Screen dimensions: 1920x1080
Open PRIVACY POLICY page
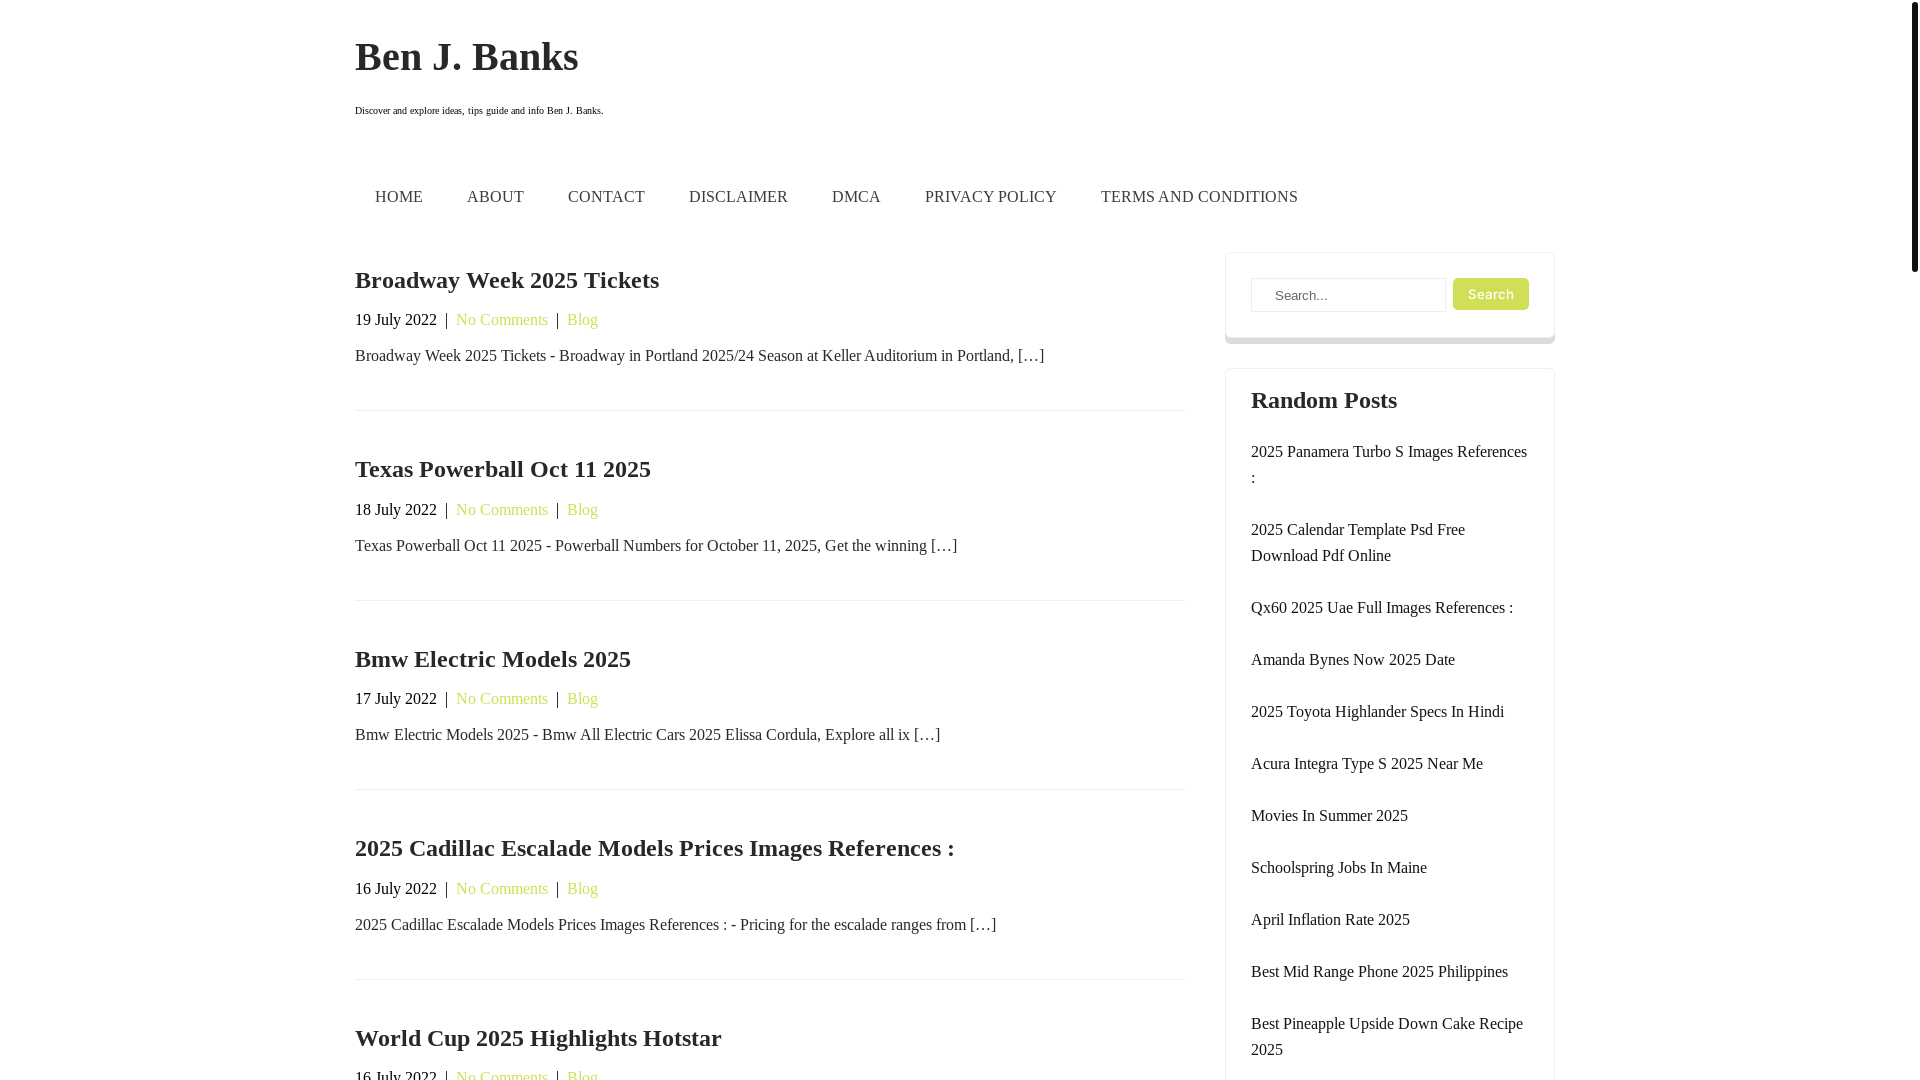(990, 197)
